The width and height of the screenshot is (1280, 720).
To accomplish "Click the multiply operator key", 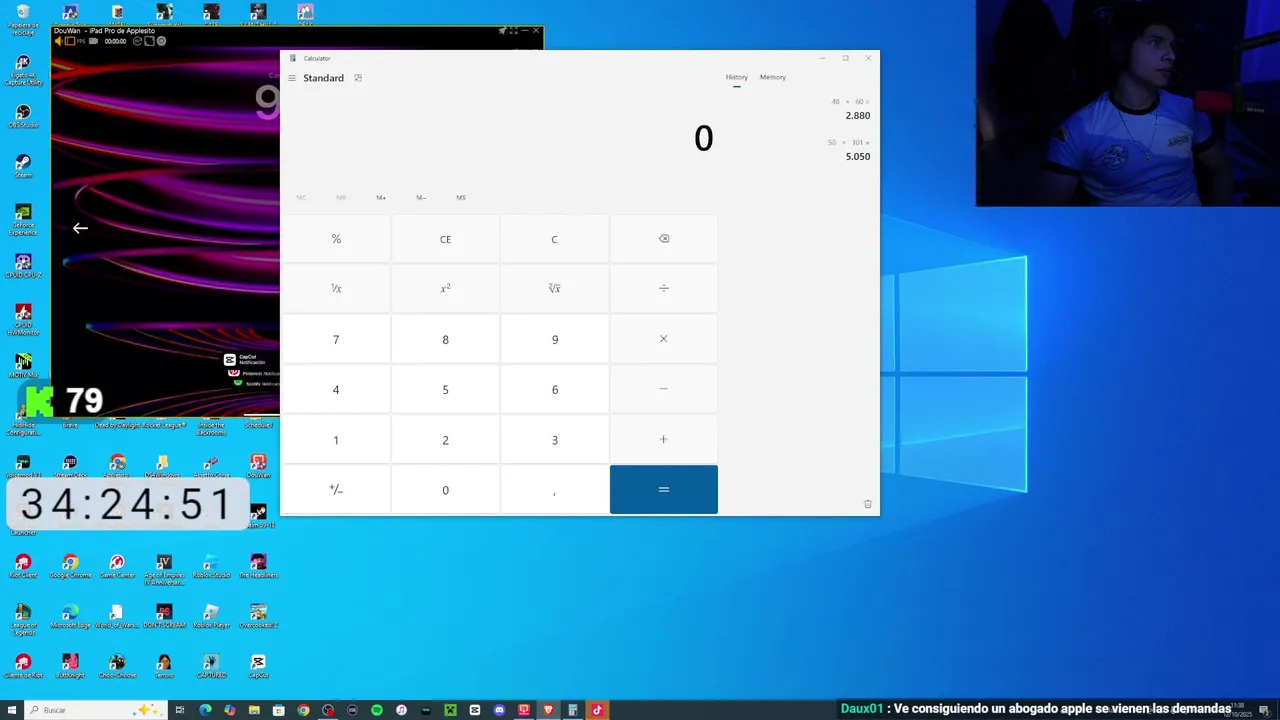I will (664, 339).
